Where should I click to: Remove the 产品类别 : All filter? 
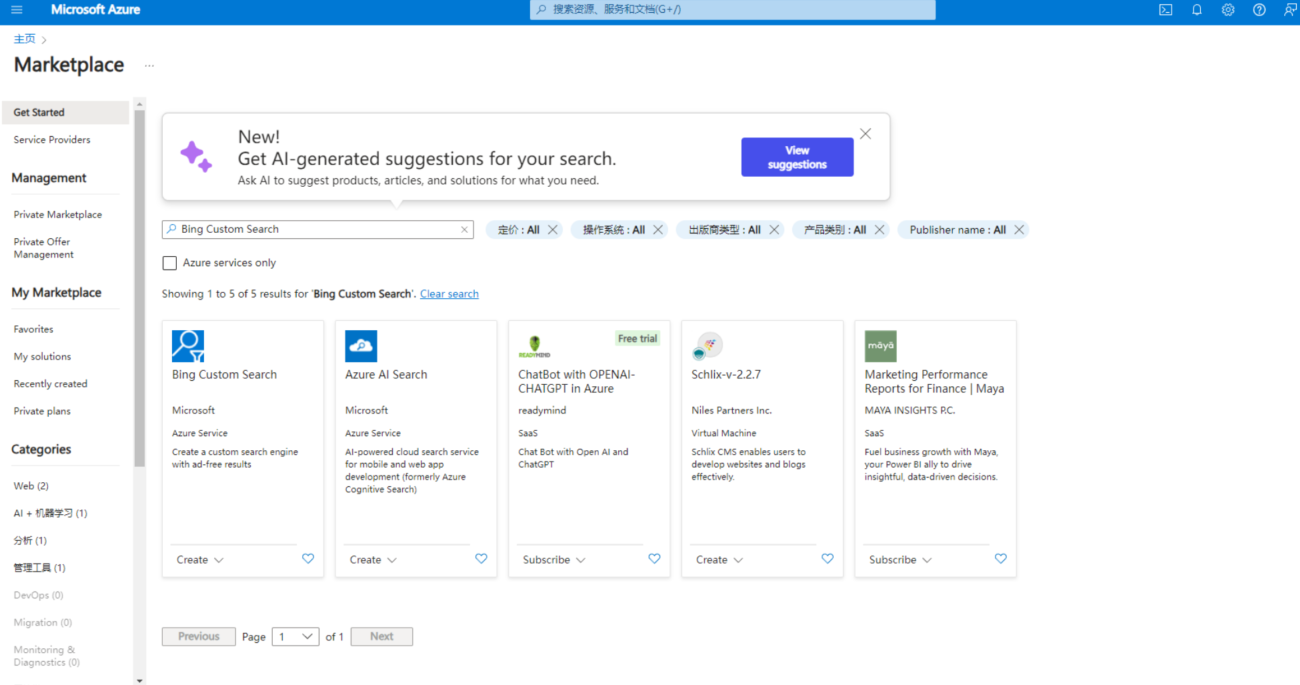(x=880, y=230)
